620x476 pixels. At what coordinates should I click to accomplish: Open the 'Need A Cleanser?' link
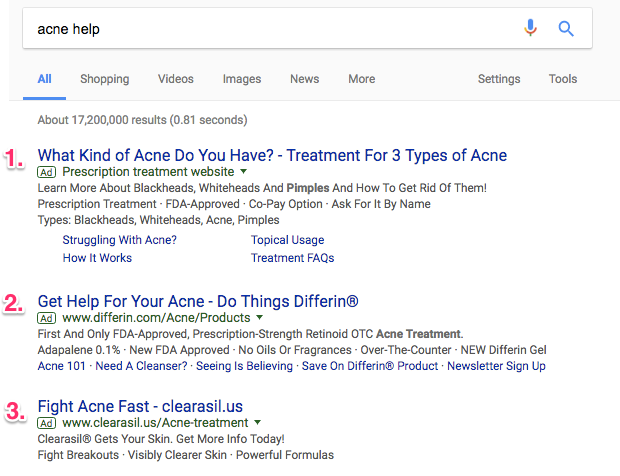tap(141, 366)
